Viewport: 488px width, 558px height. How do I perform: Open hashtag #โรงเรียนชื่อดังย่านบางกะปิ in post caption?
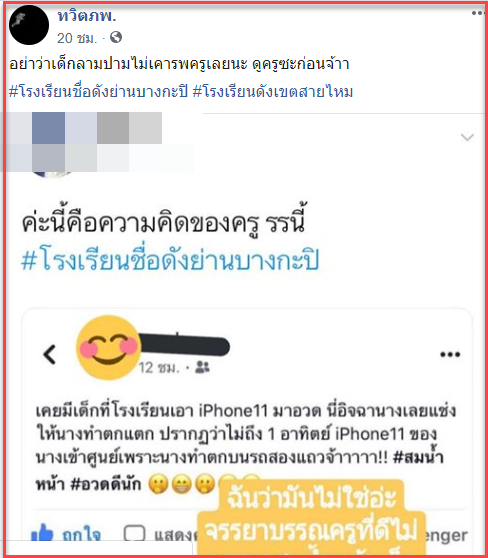(x=98, y=92)
